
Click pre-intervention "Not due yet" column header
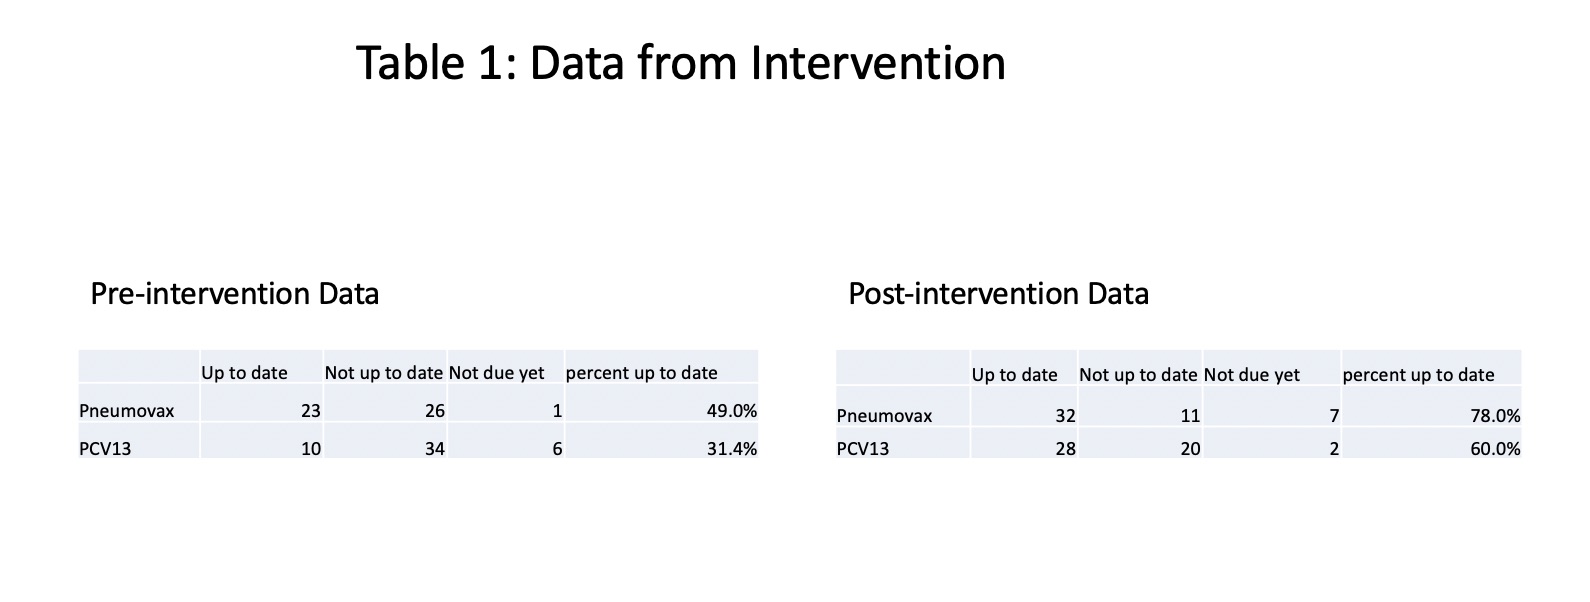(497, 373)
